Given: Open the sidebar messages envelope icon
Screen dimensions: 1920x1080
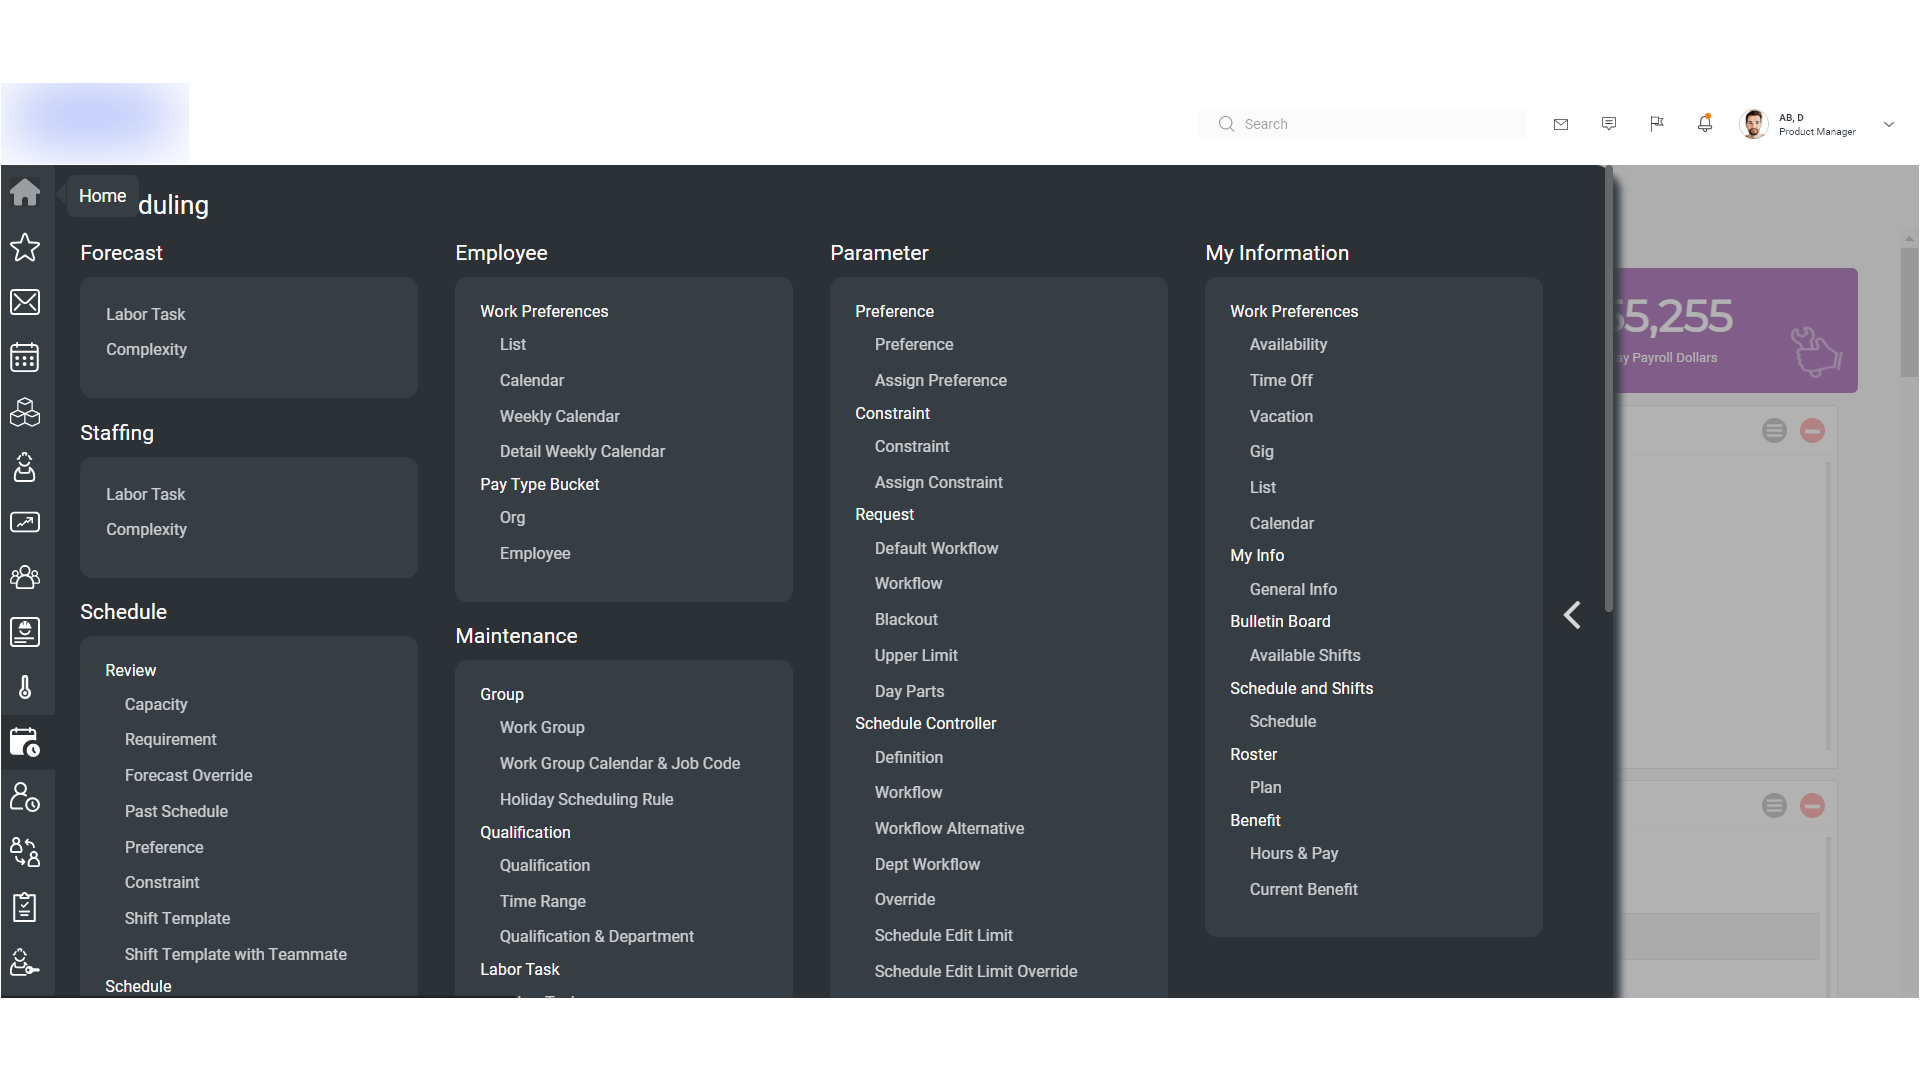Looking at the screenshot, I should click(25, 302).
